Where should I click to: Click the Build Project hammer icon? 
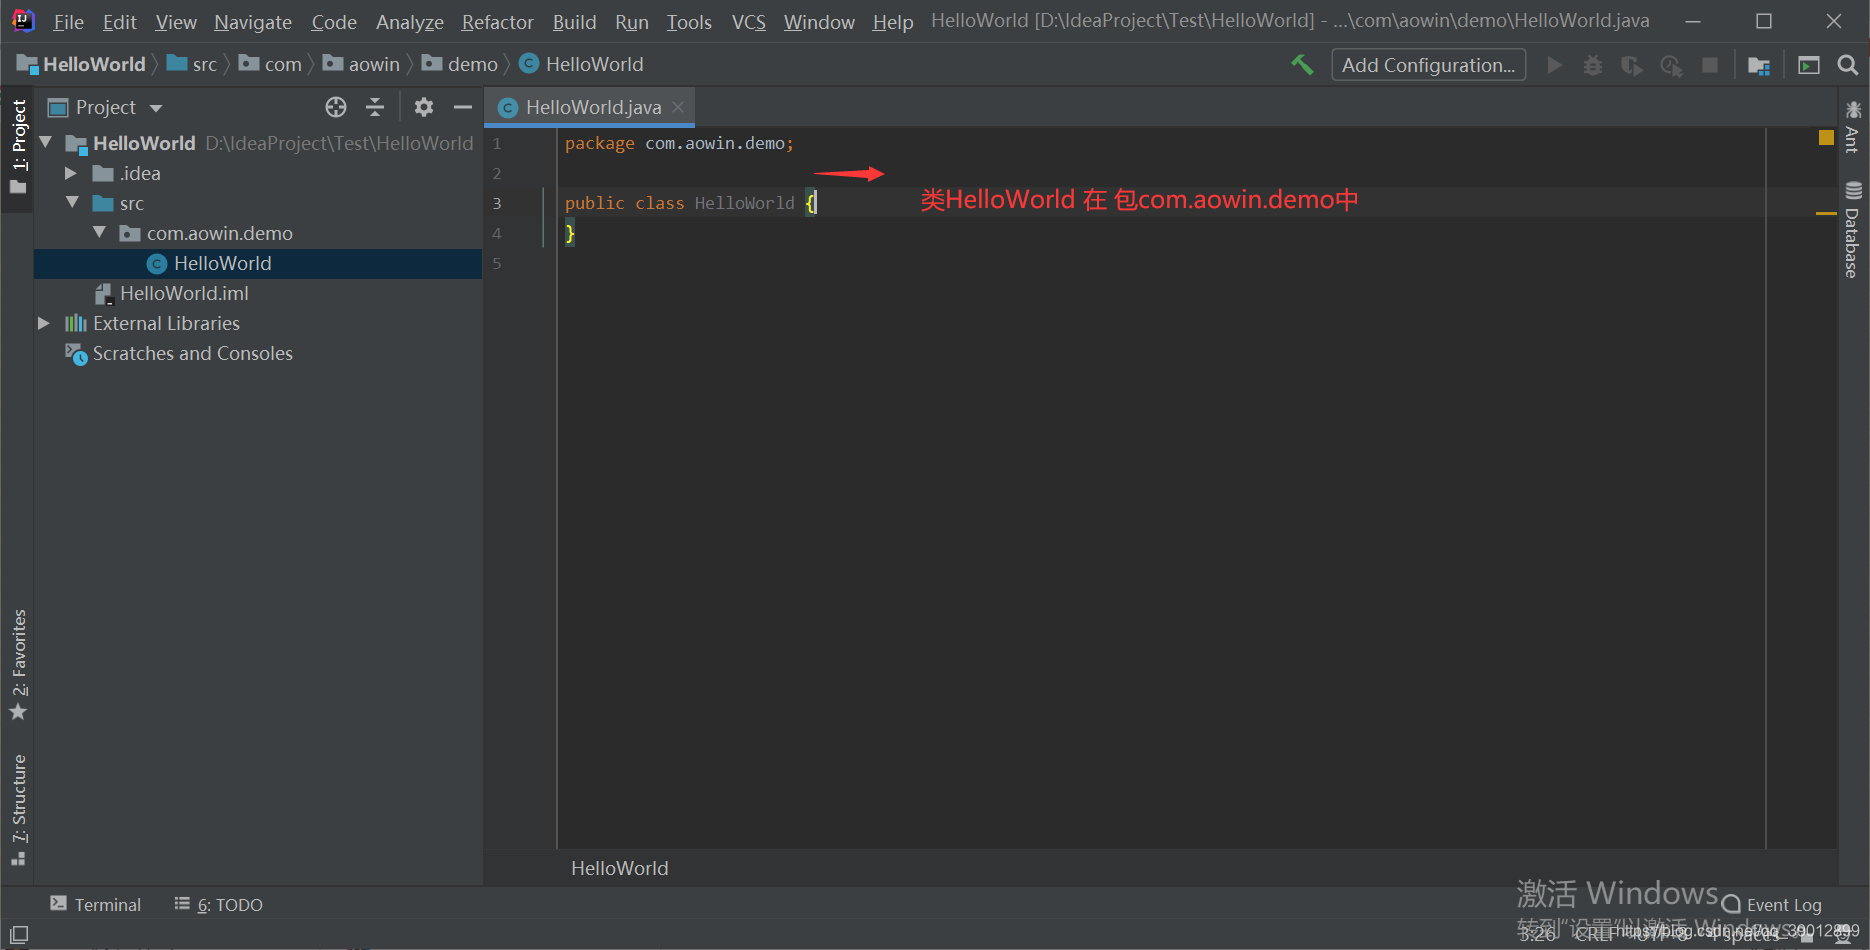[1302, 65]
